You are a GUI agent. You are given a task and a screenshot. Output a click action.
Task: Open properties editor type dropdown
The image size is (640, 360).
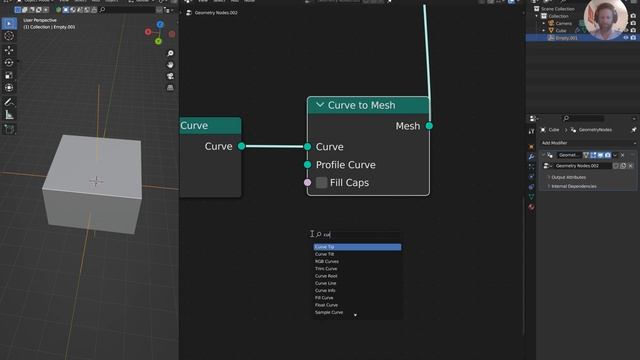click(x=533, y=118)
